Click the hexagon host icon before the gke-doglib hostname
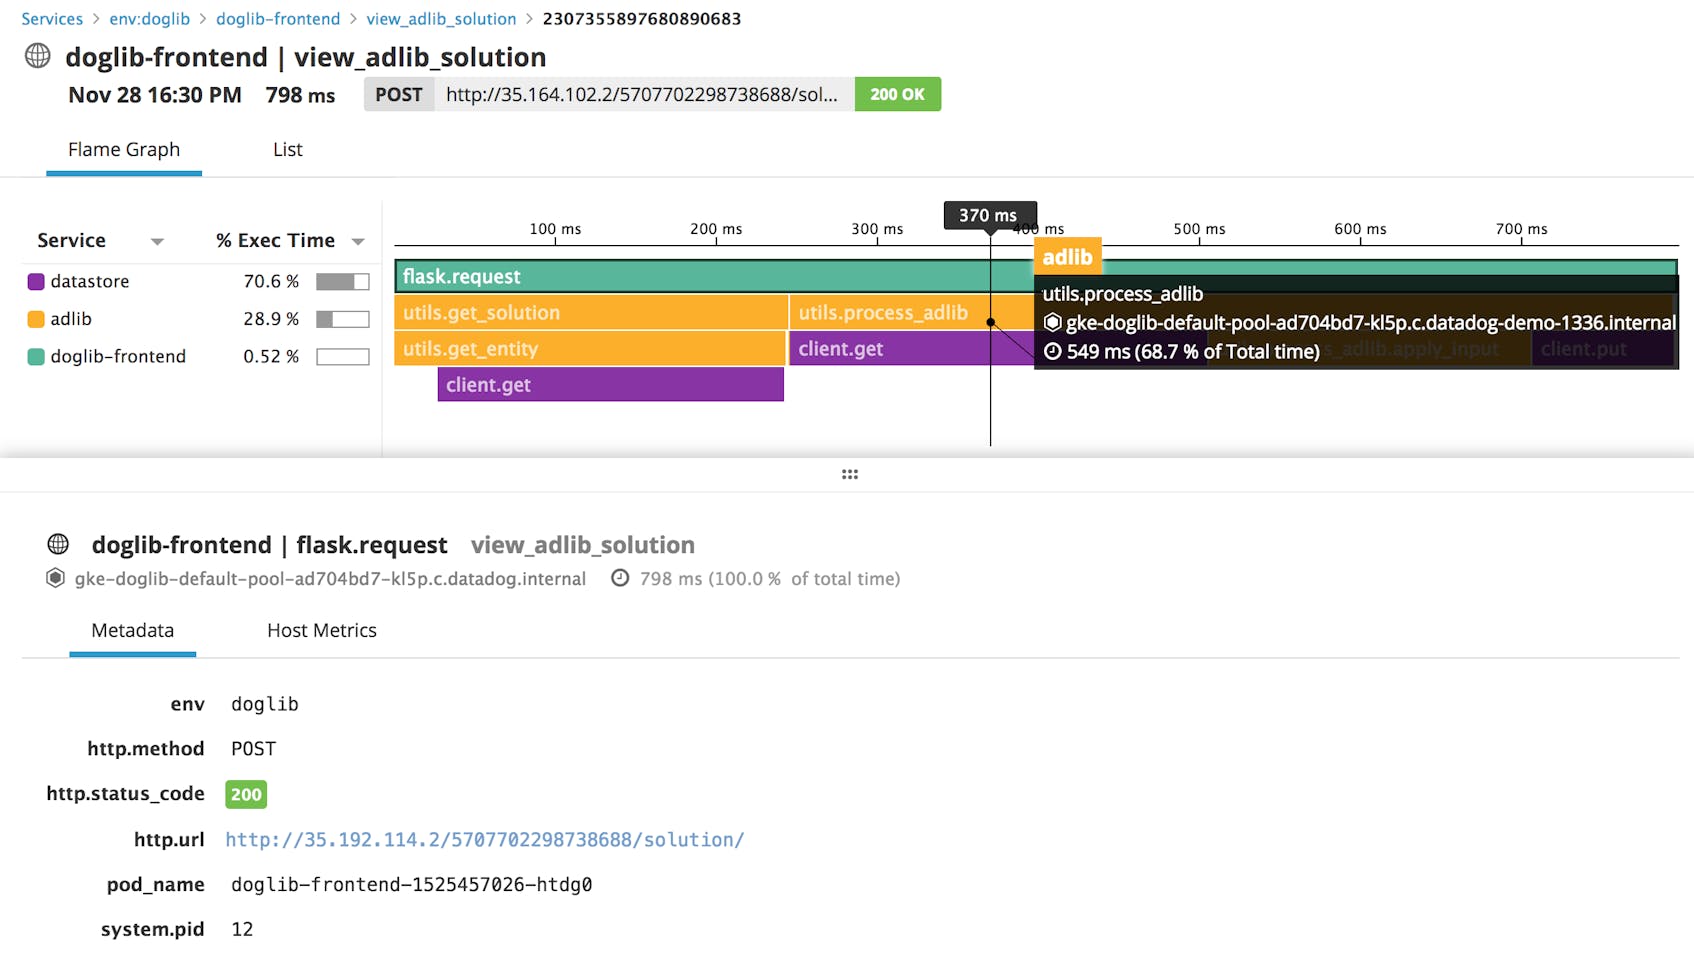 coord(55,578)
